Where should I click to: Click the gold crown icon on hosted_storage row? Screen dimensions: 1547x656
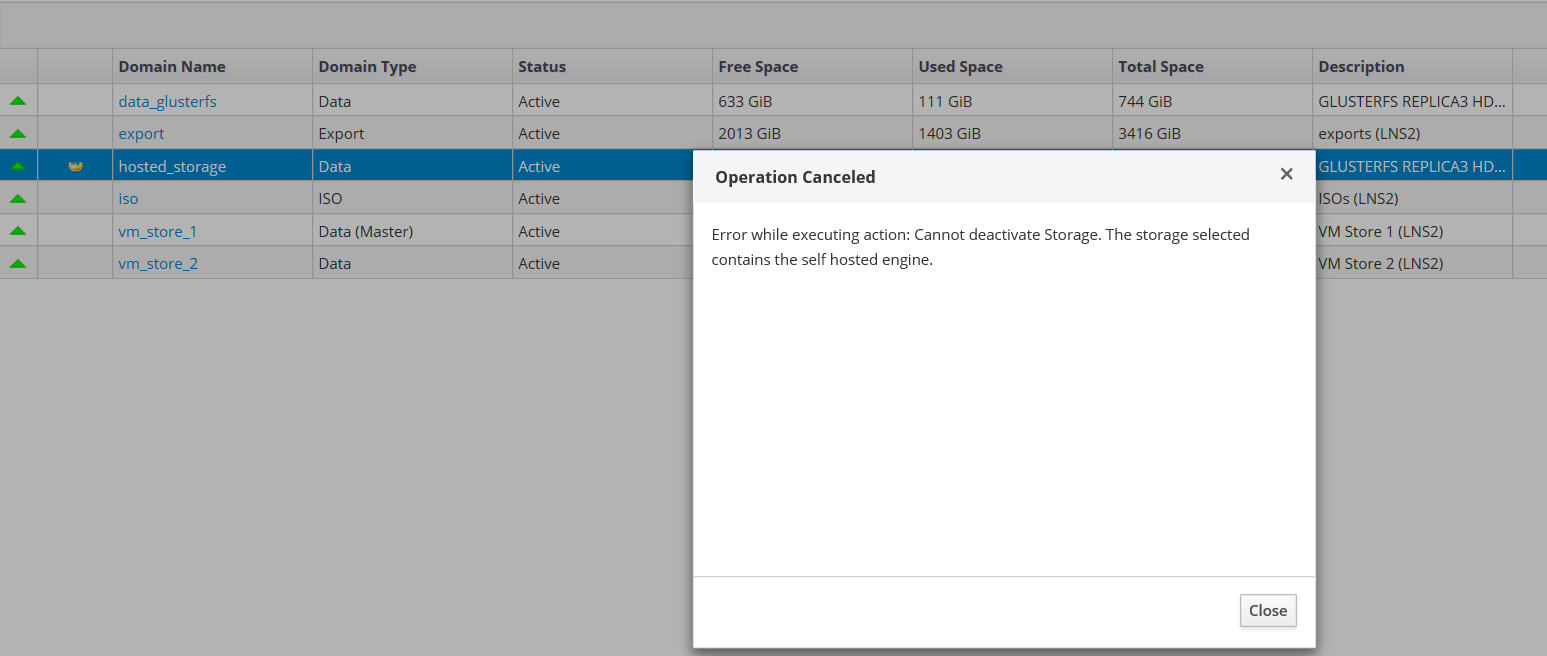tap(75, 166)
